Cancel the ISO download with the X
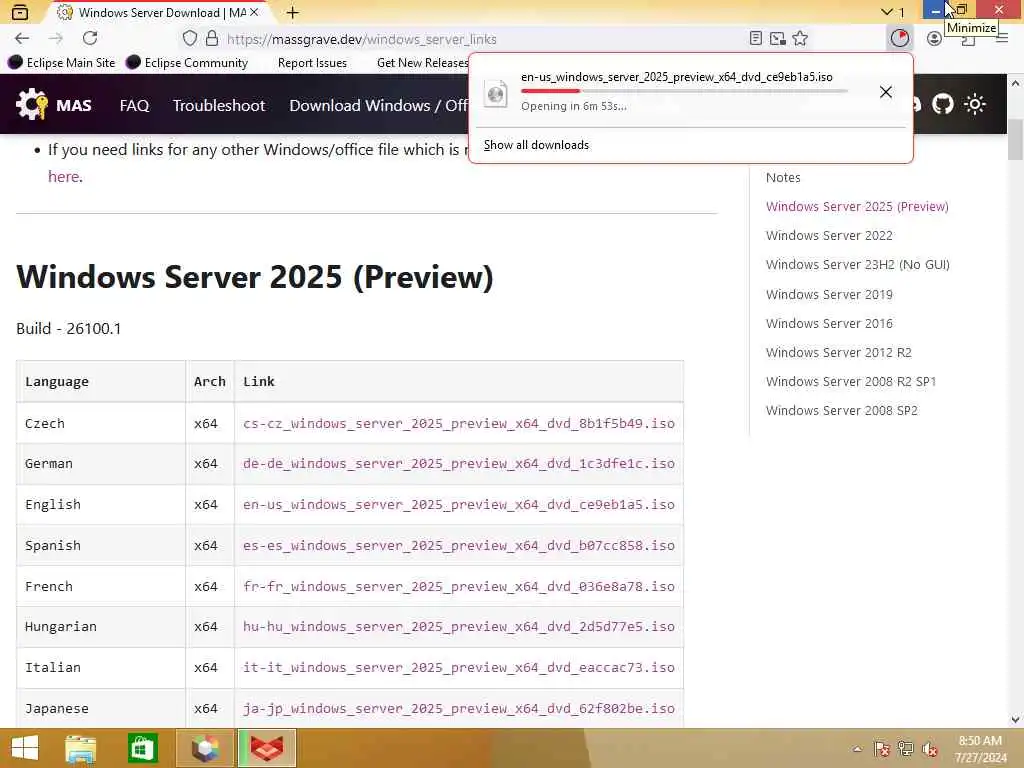 tap(886, 92)
